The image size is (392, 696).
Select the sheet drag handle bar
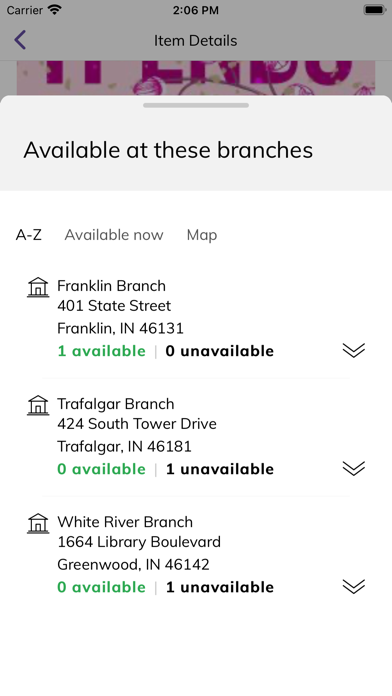tap(196, 105)
